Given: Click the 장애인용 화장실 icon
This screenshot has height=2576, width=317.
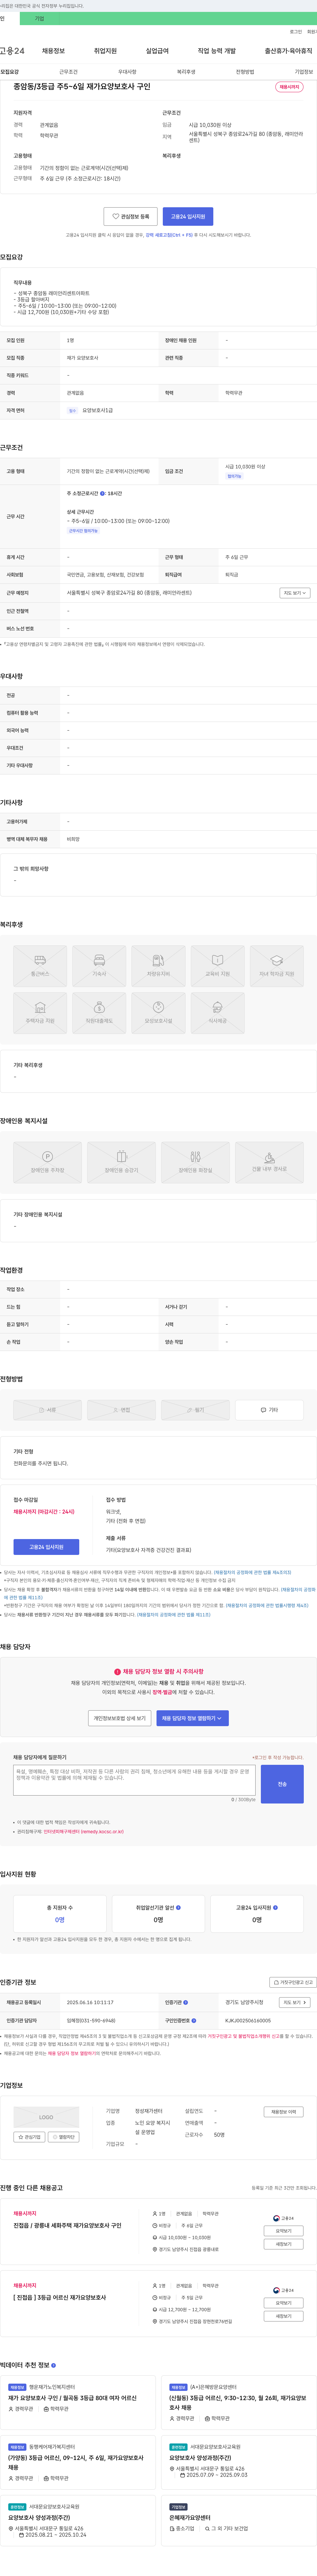Looking at the screenshot, I should click(195, 1162).
